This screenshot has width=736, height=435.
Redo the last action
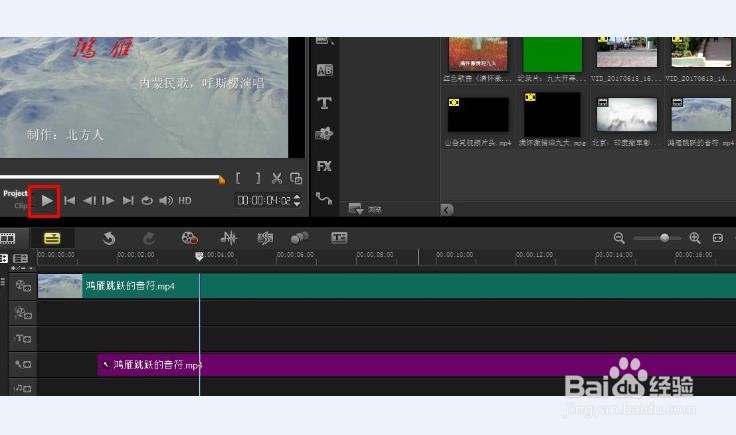[149, 238]
